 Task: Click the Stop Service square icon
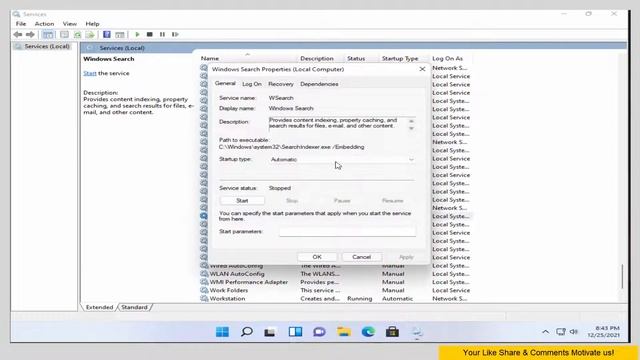[x=150, y=35]
